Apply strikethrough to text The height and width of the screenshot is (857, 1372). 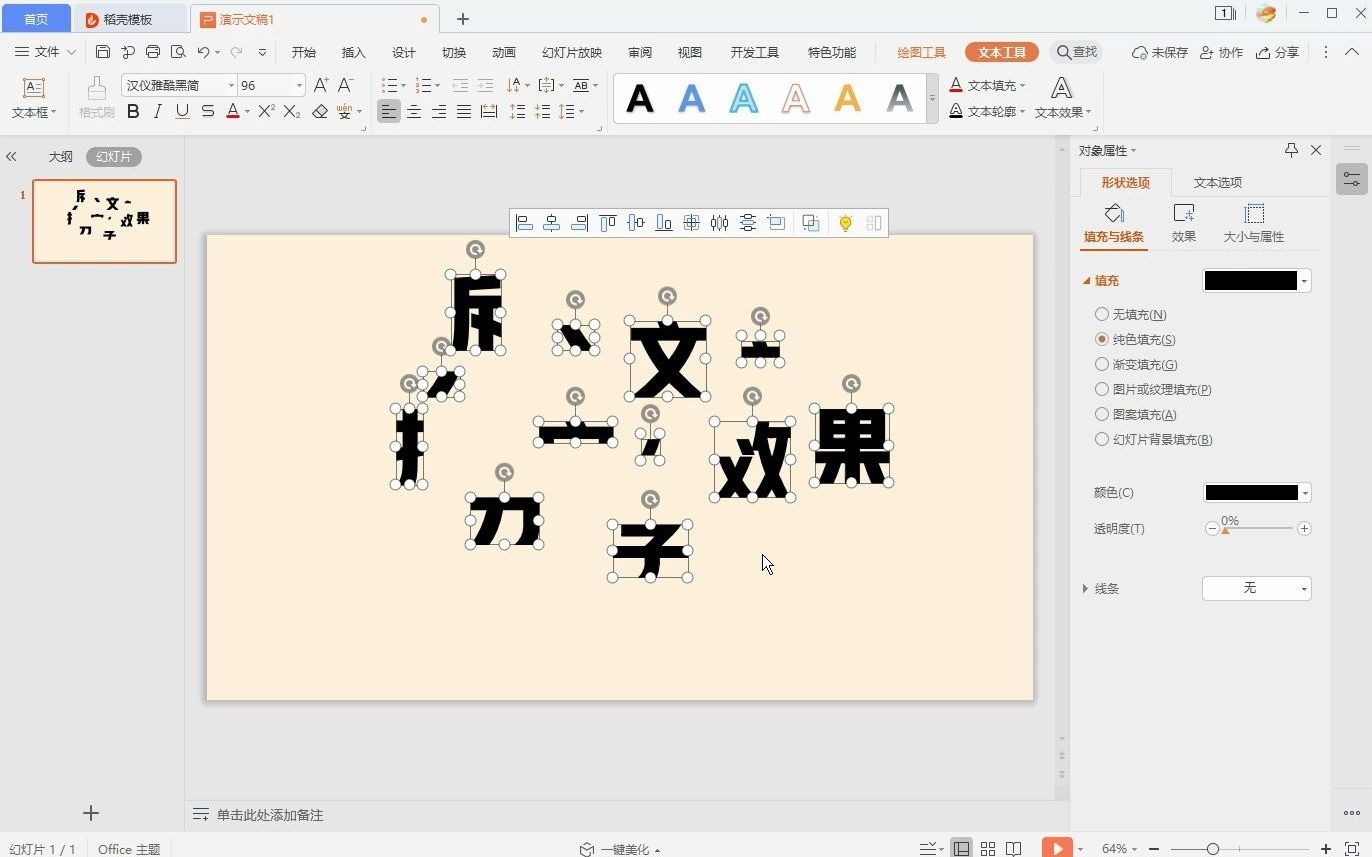pyautogui.click(x=208, y=112)
